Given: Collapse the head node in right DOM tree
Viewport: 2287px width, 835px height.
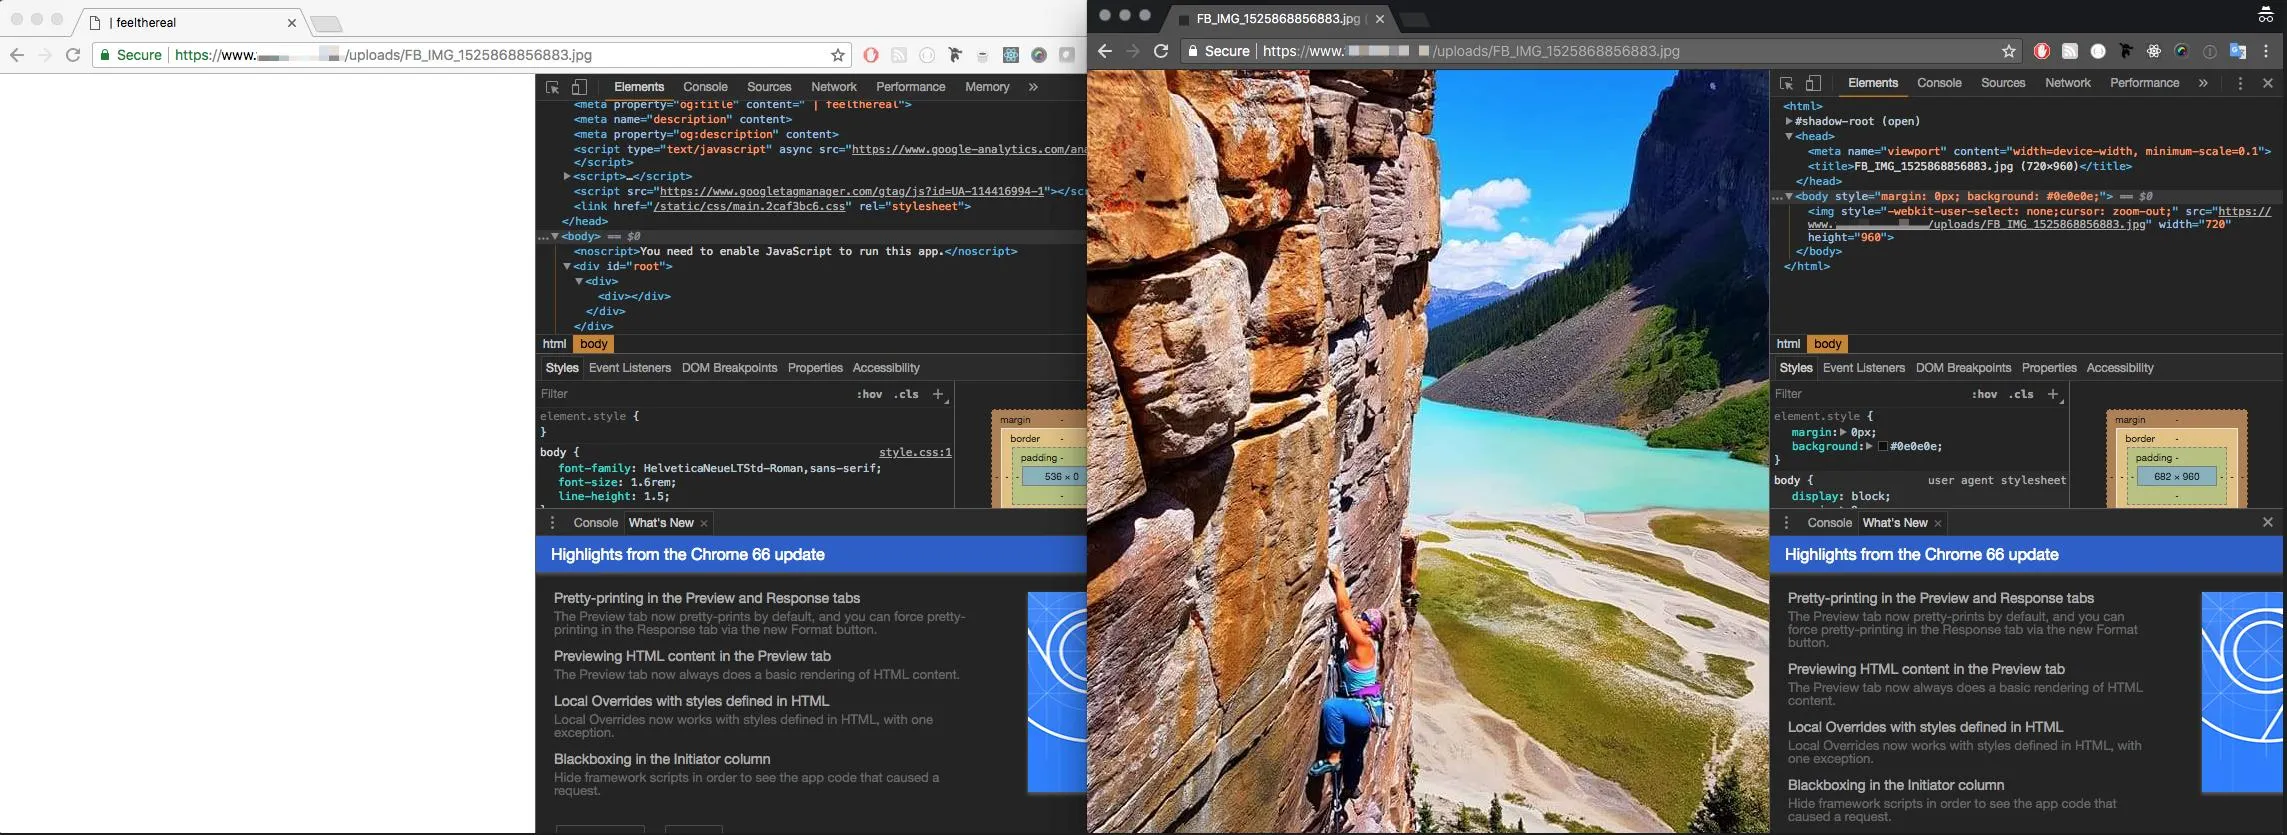Looking at the screenshot, I should tap(1789, 136).
